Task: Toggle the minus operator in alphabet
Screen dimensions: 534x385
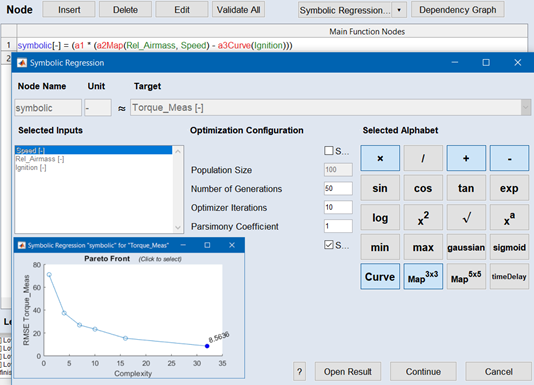Action: pyautogui.click(x=509, y=158)
